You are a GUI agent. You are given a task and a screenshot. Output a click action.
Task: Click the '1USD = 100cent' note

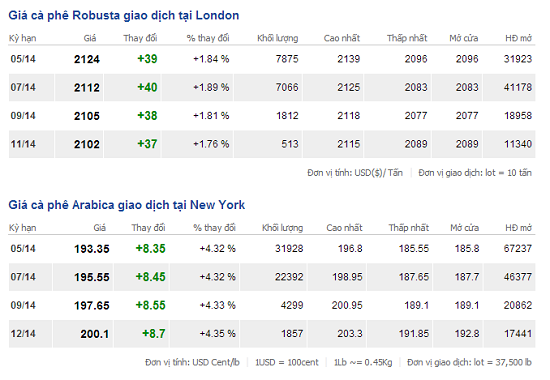pos(287,362)
